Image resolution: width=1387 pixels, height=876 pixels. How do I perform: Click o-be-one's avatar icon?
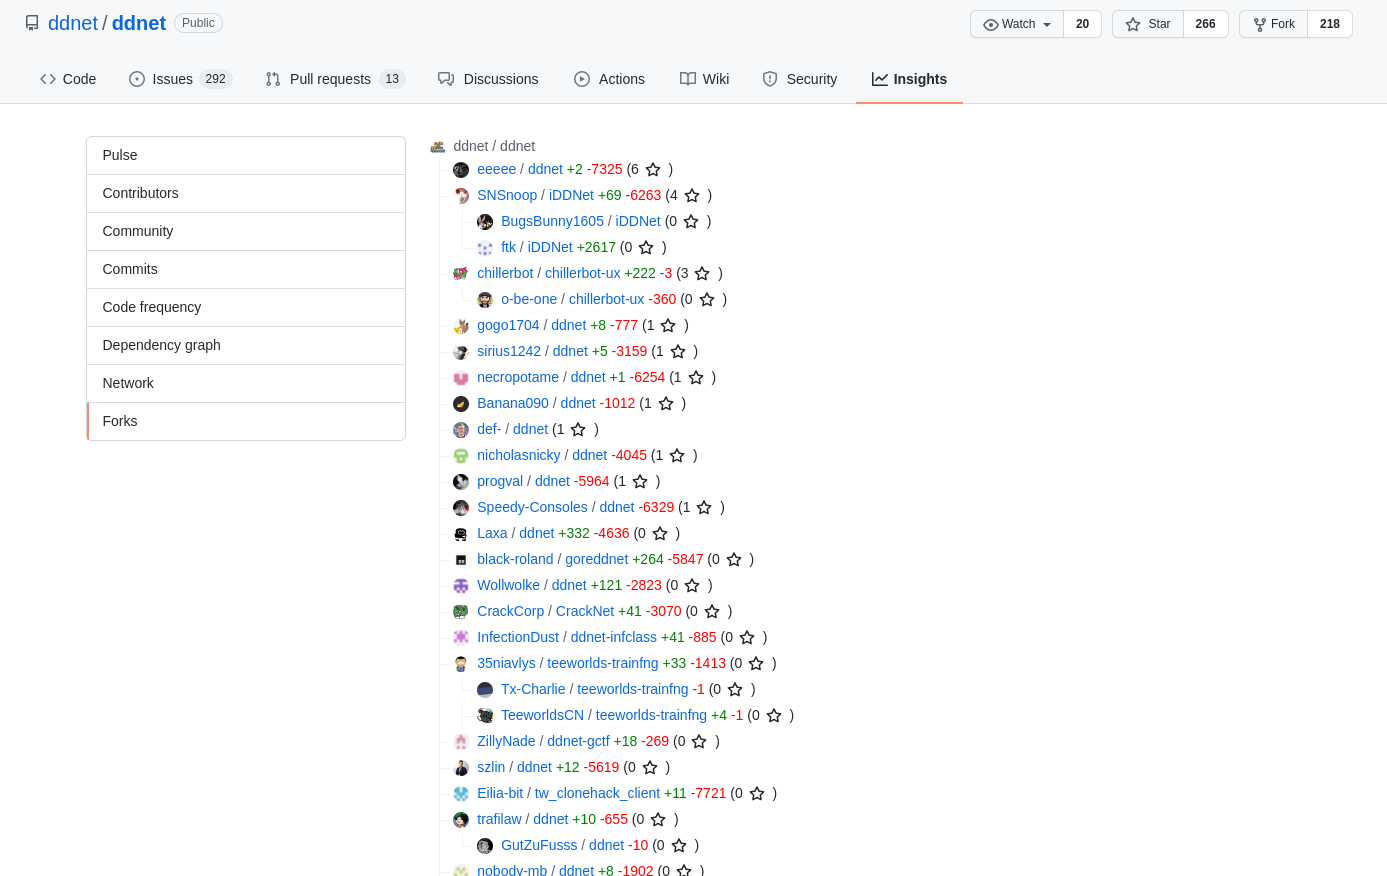[x=485, y=300]
